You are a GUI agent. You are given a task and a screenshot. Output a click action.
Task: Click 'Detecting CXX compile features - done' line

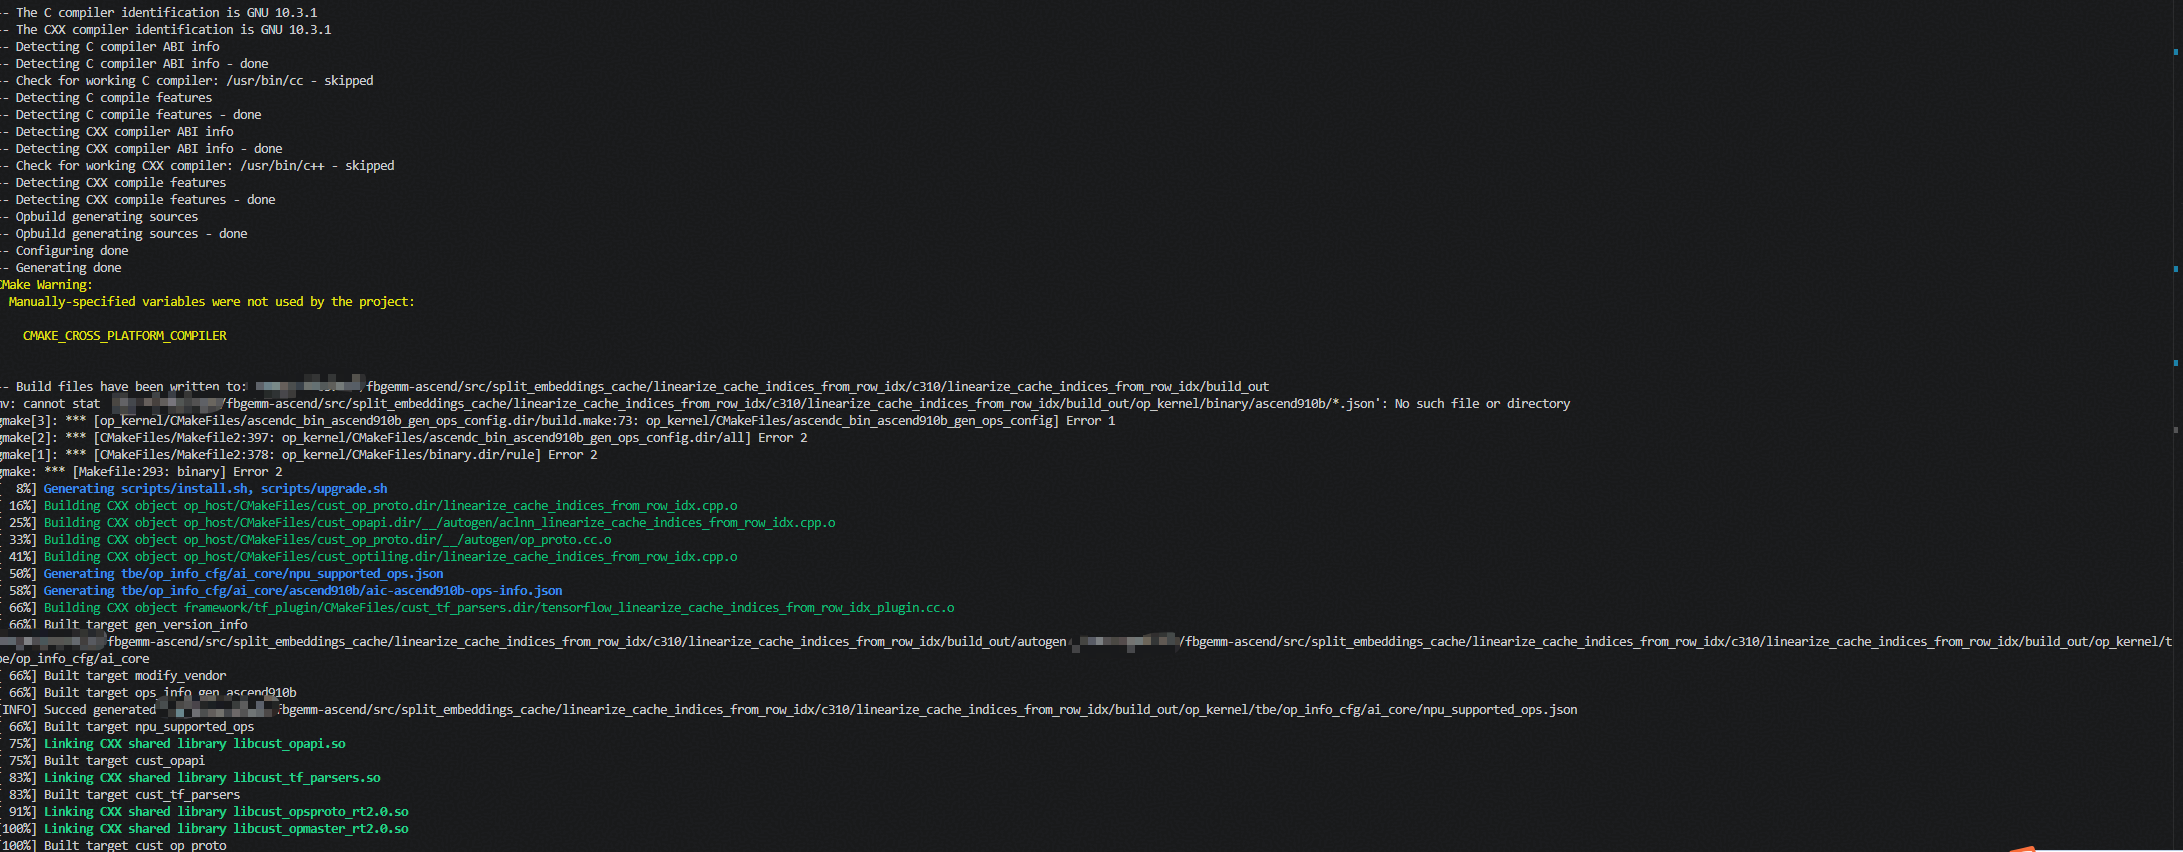[x=138, y=200]
